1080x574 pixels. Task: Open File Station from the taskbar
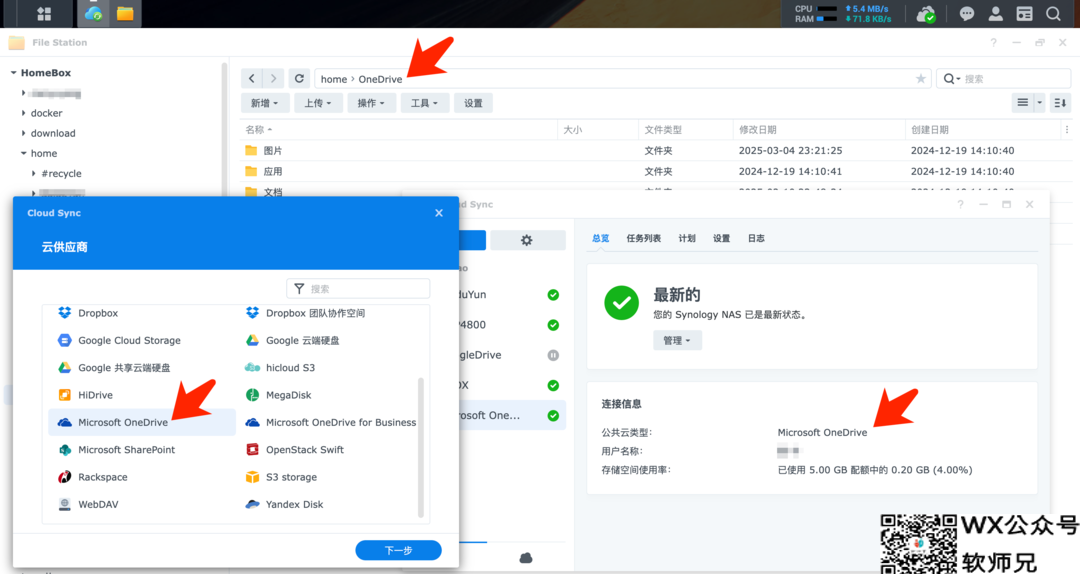[x=125, y=14]
